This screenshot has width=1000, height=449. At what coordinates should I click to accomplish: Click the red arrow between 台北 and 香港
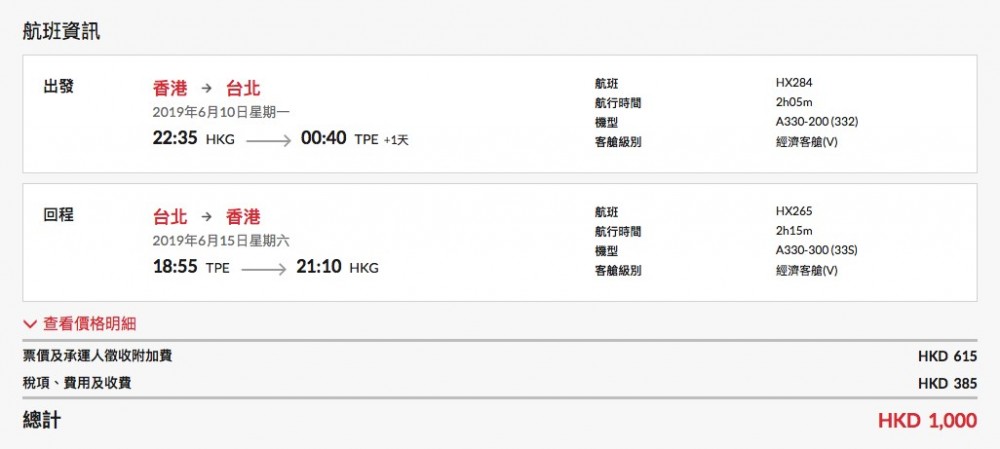point(206,217)
